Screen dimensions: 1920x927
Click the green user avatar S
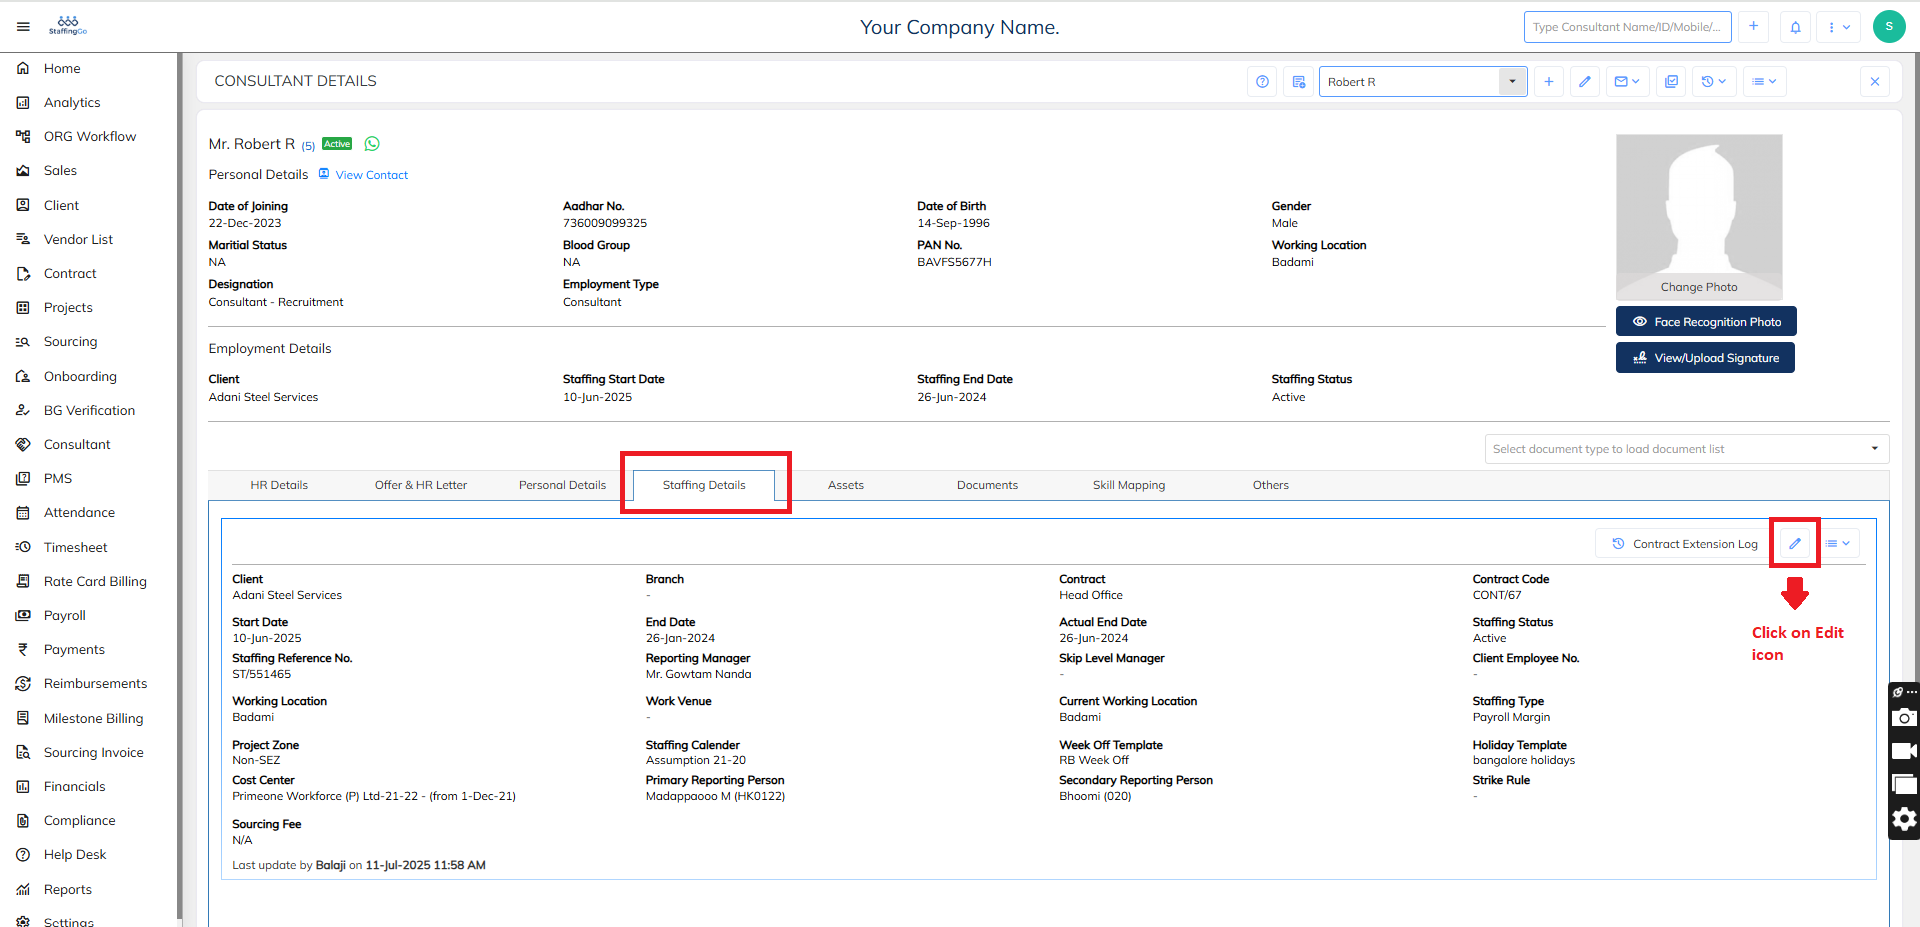(1889, 27)
